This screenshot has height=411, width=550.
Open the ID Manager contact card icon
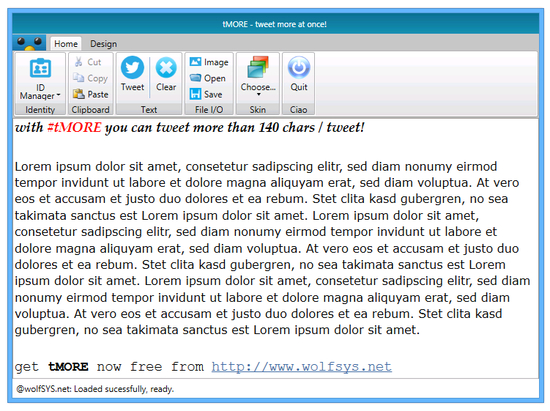pyautogui.click(x=40, y=68)
